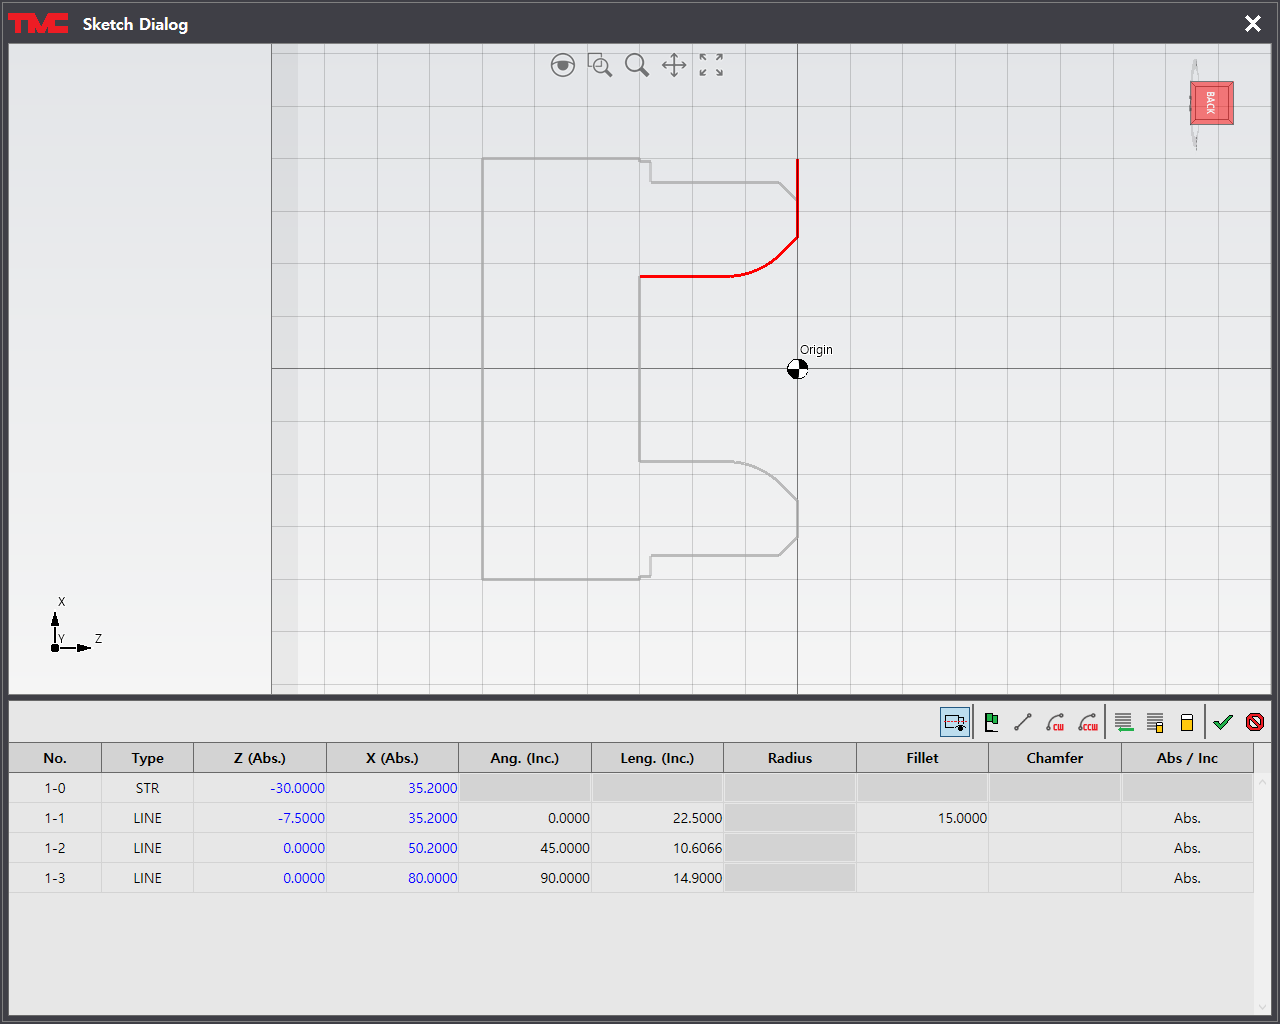Click the red BACK view cube

pos(1211,103)
